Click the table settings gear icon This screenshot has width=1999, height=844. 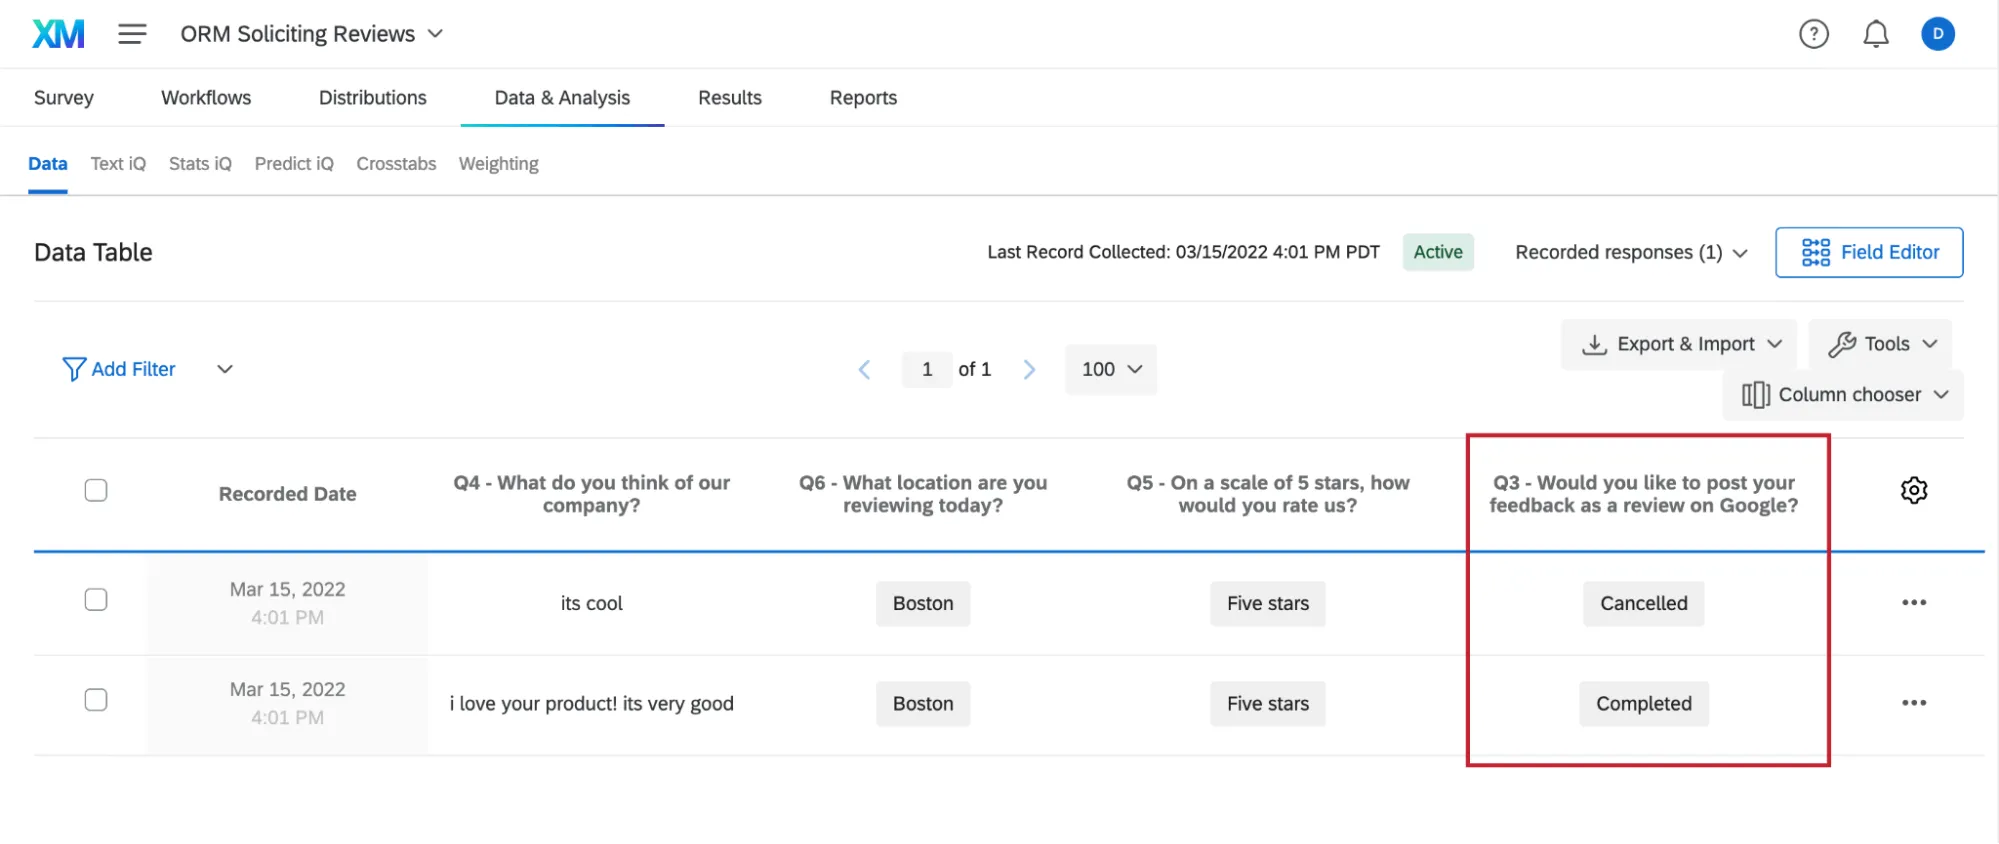(x=1913, y=490)
